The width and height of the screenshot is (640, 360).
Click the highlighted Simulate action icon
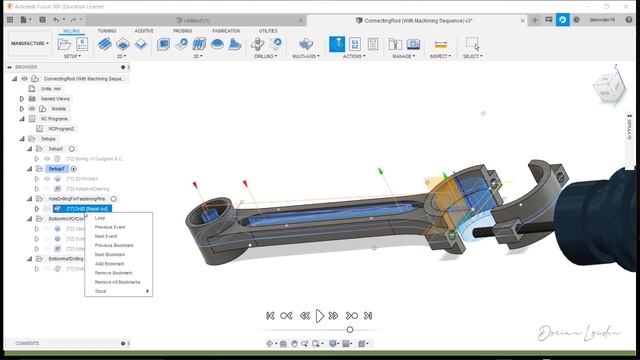(x=337, y=44)
